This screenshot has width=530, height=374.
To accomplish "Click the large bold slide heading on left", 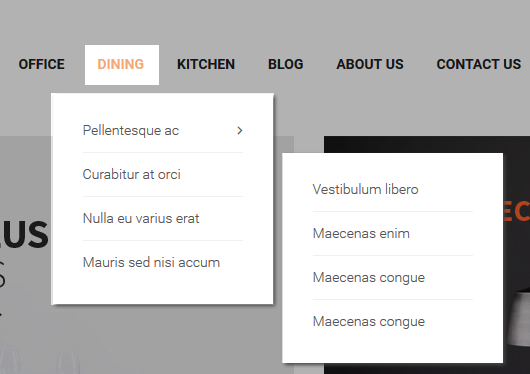I will tap(24, 235).
